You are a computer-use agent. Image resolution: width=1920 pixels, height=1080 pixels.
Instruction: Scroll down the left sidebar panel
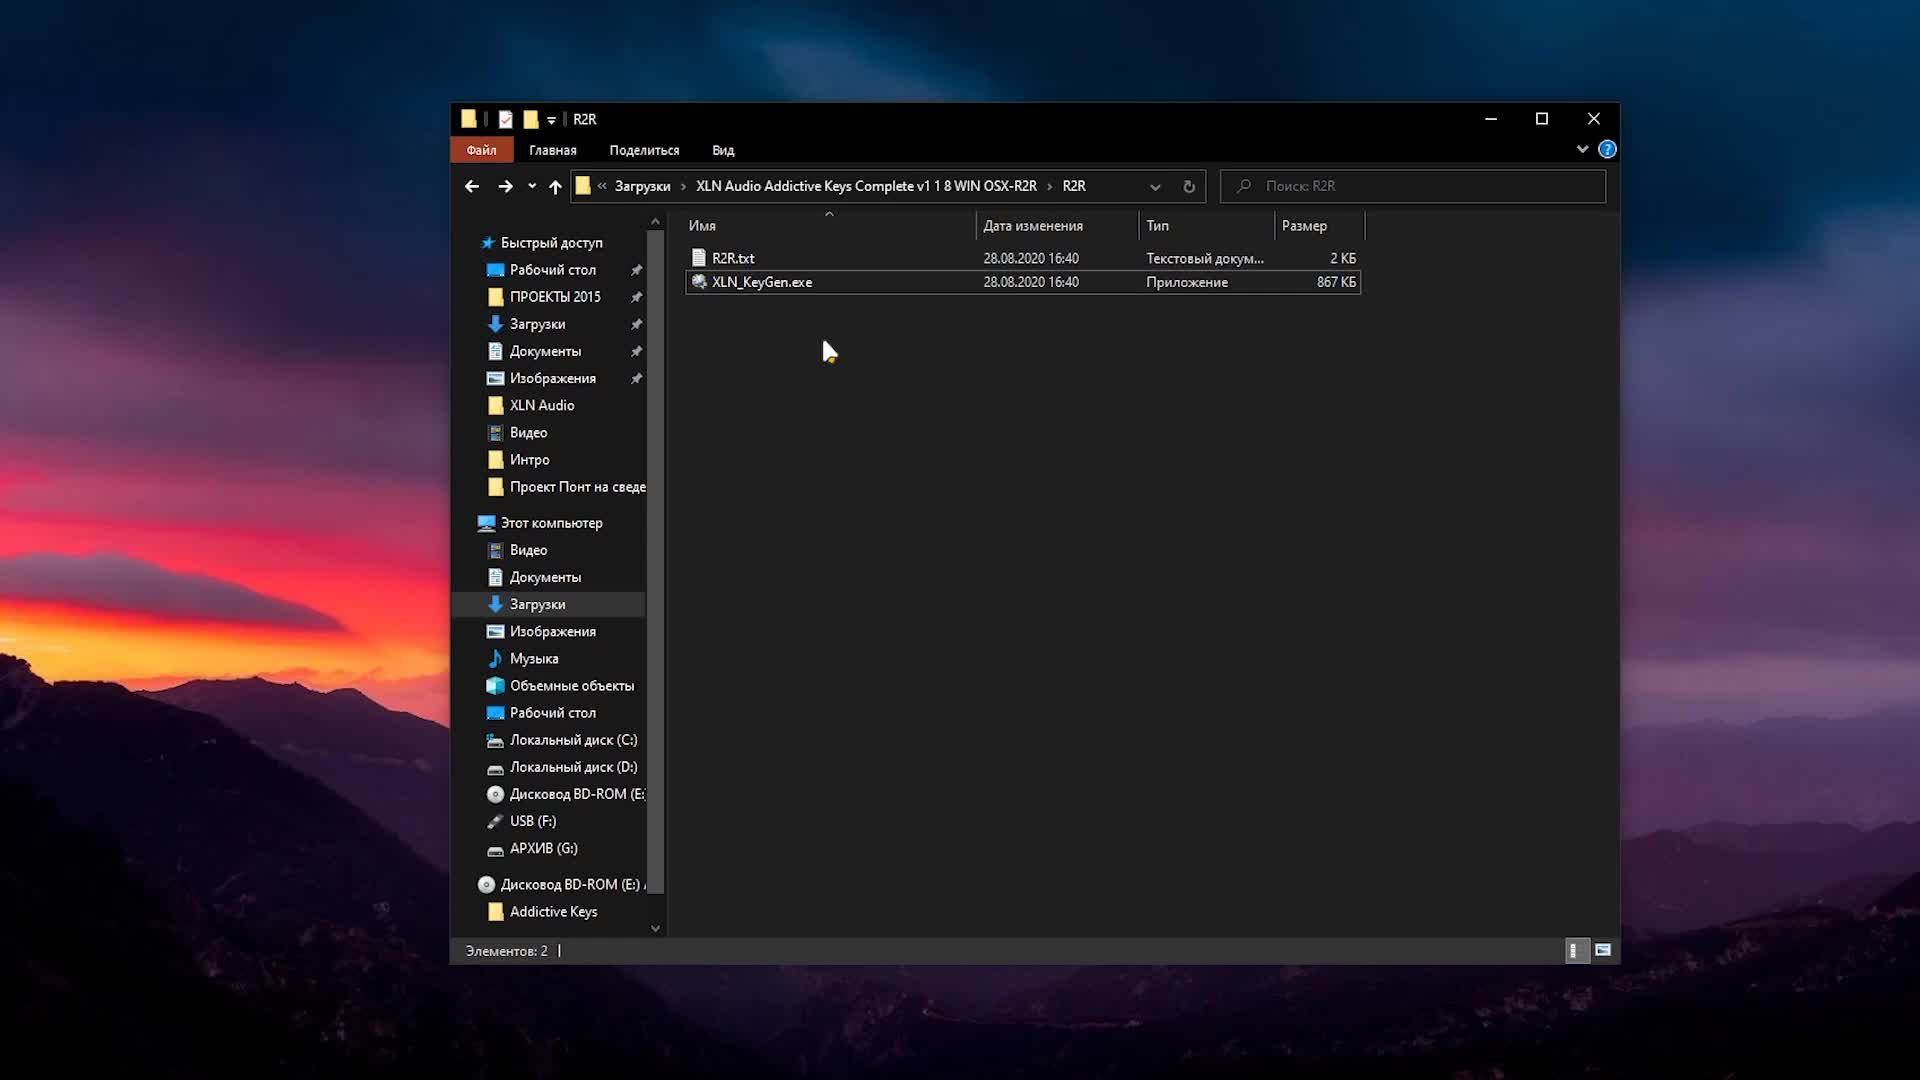point(655,927)
